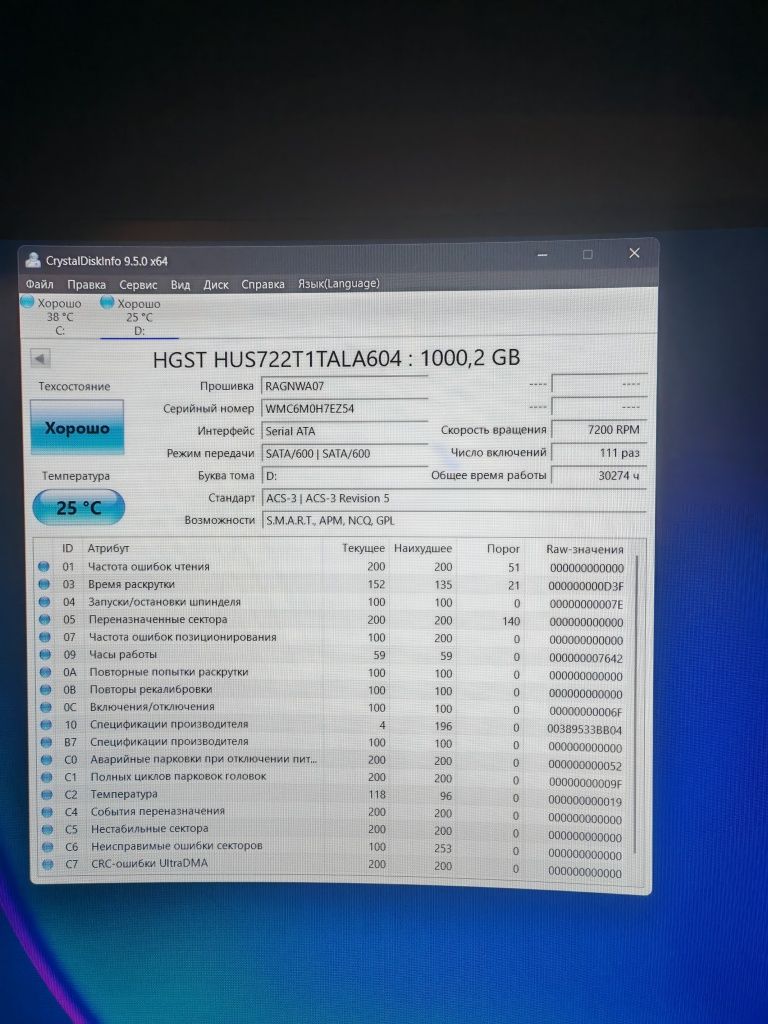Click status icon of attribute 09 row
This screenshot has height=1024, width=768.
[45, 654]
